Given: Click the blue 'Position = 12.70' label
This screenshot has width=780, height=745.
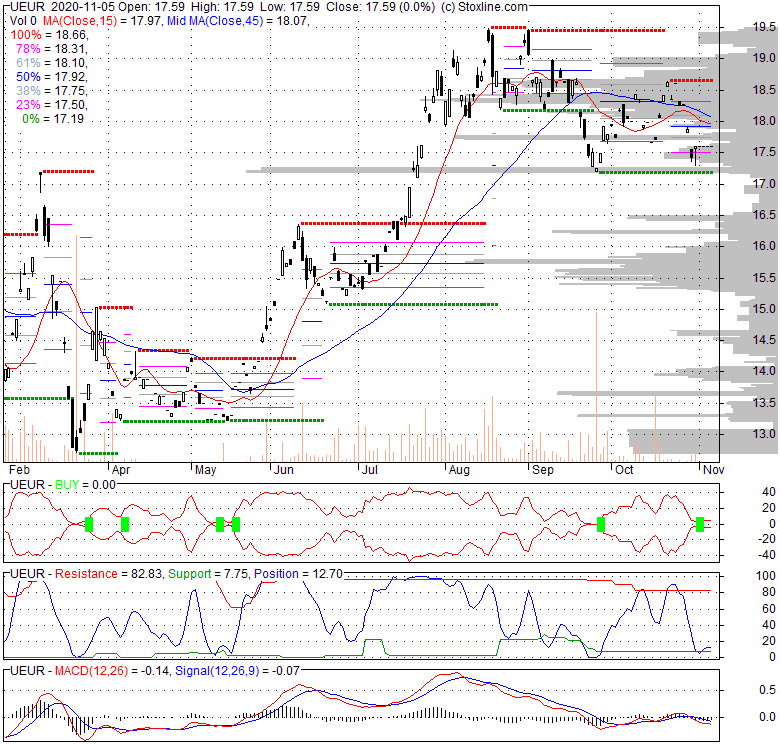Looking at the screenshot, I should (298, 574).
